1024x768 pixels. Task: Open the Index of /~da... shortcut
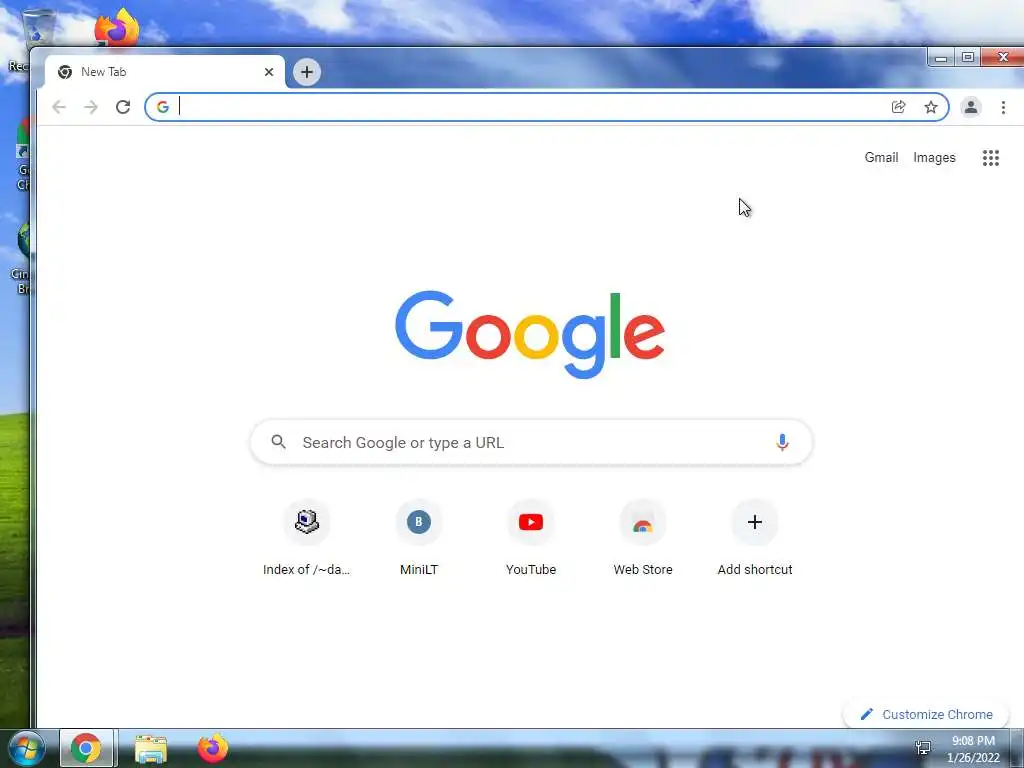(306, 538)
